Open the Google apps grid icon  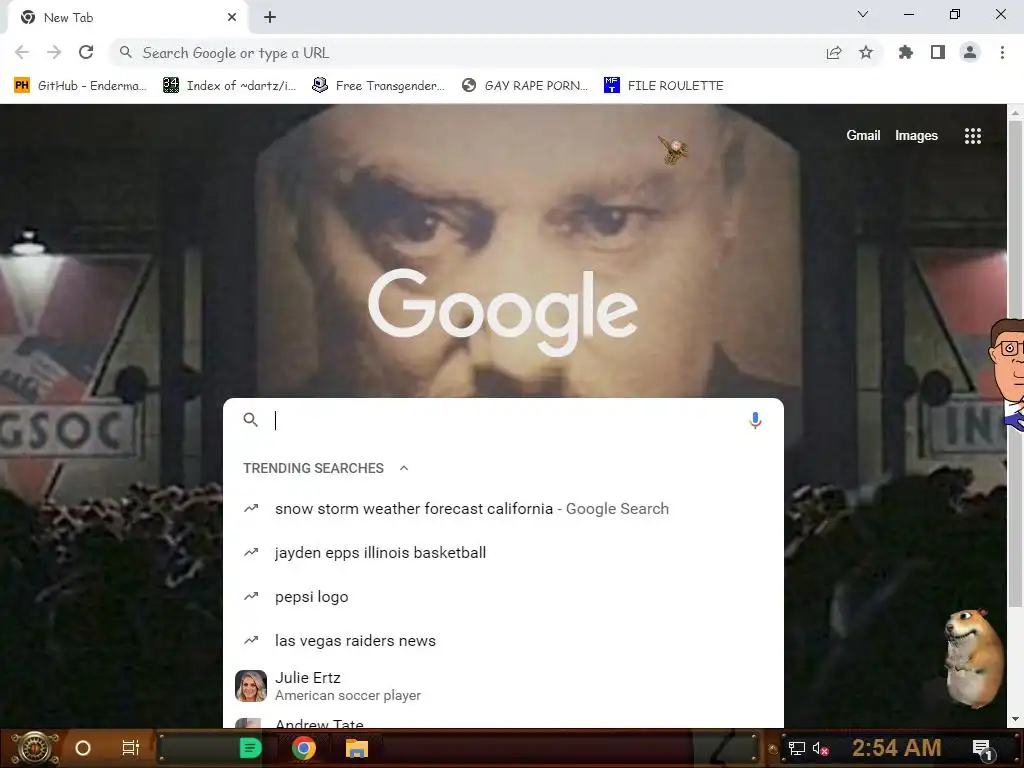tap(973, 136)
